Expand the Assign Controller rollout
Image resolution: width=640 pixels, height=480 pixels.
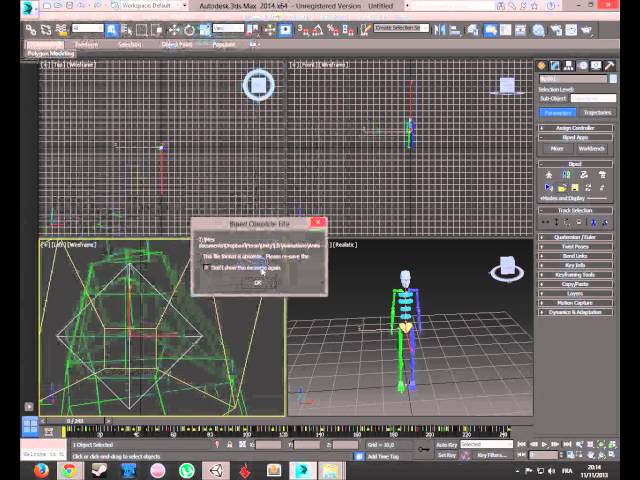coord(575,128)
